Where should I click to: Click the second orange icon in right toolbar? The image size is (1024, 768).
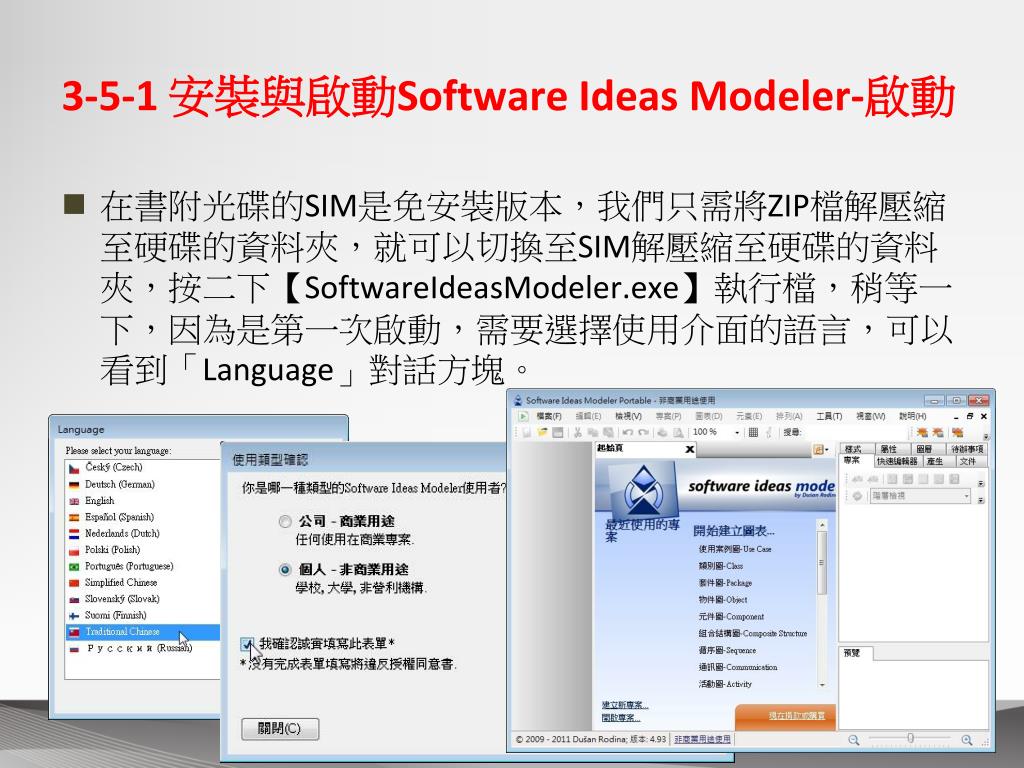(x=938, y=432)
